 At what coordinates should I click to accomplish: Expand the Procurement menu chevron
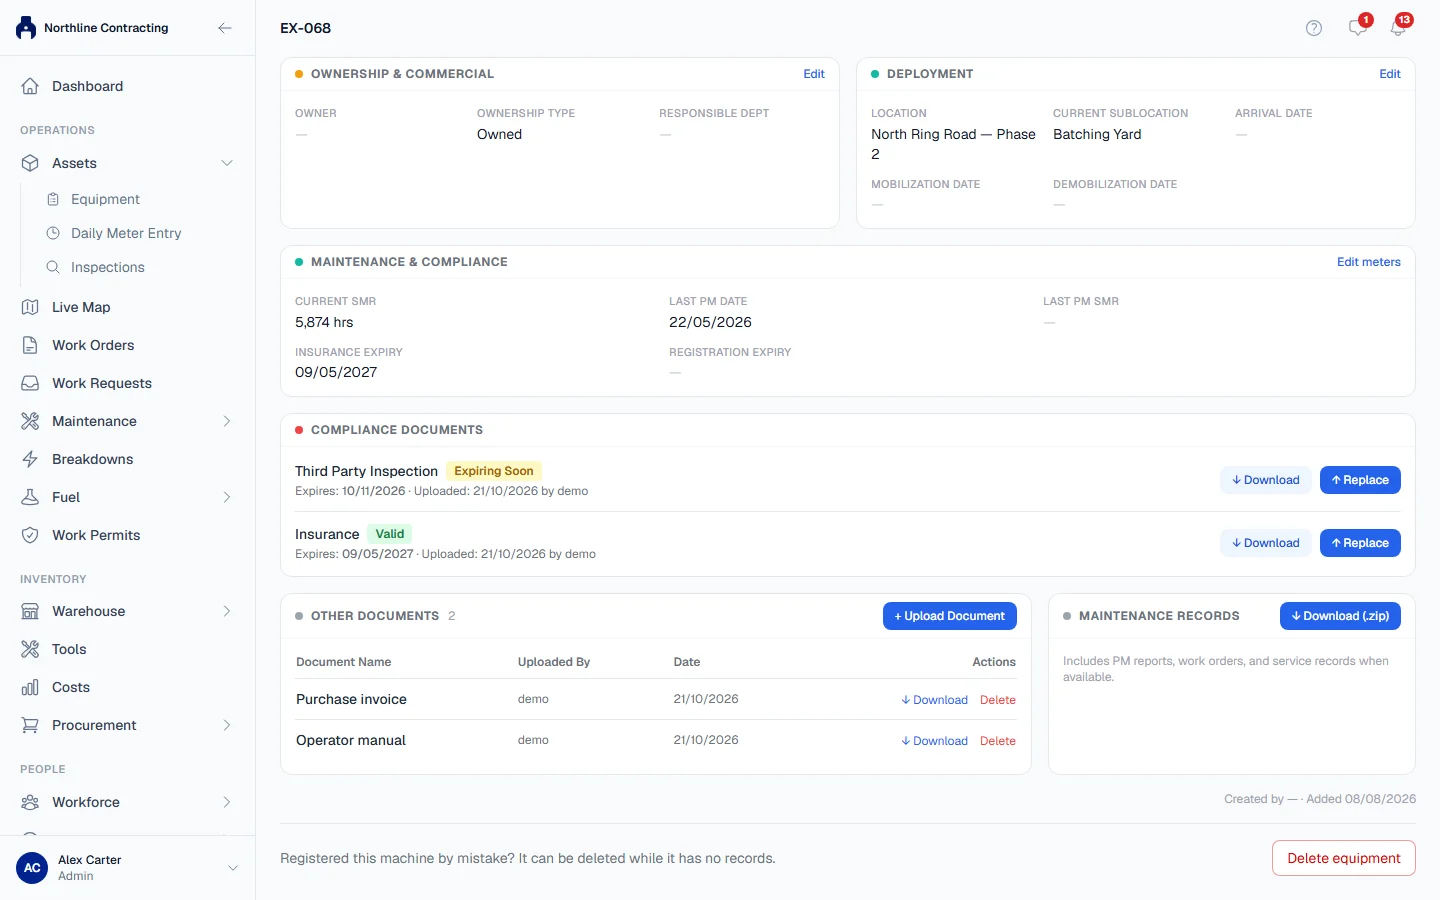pos(227,725)
